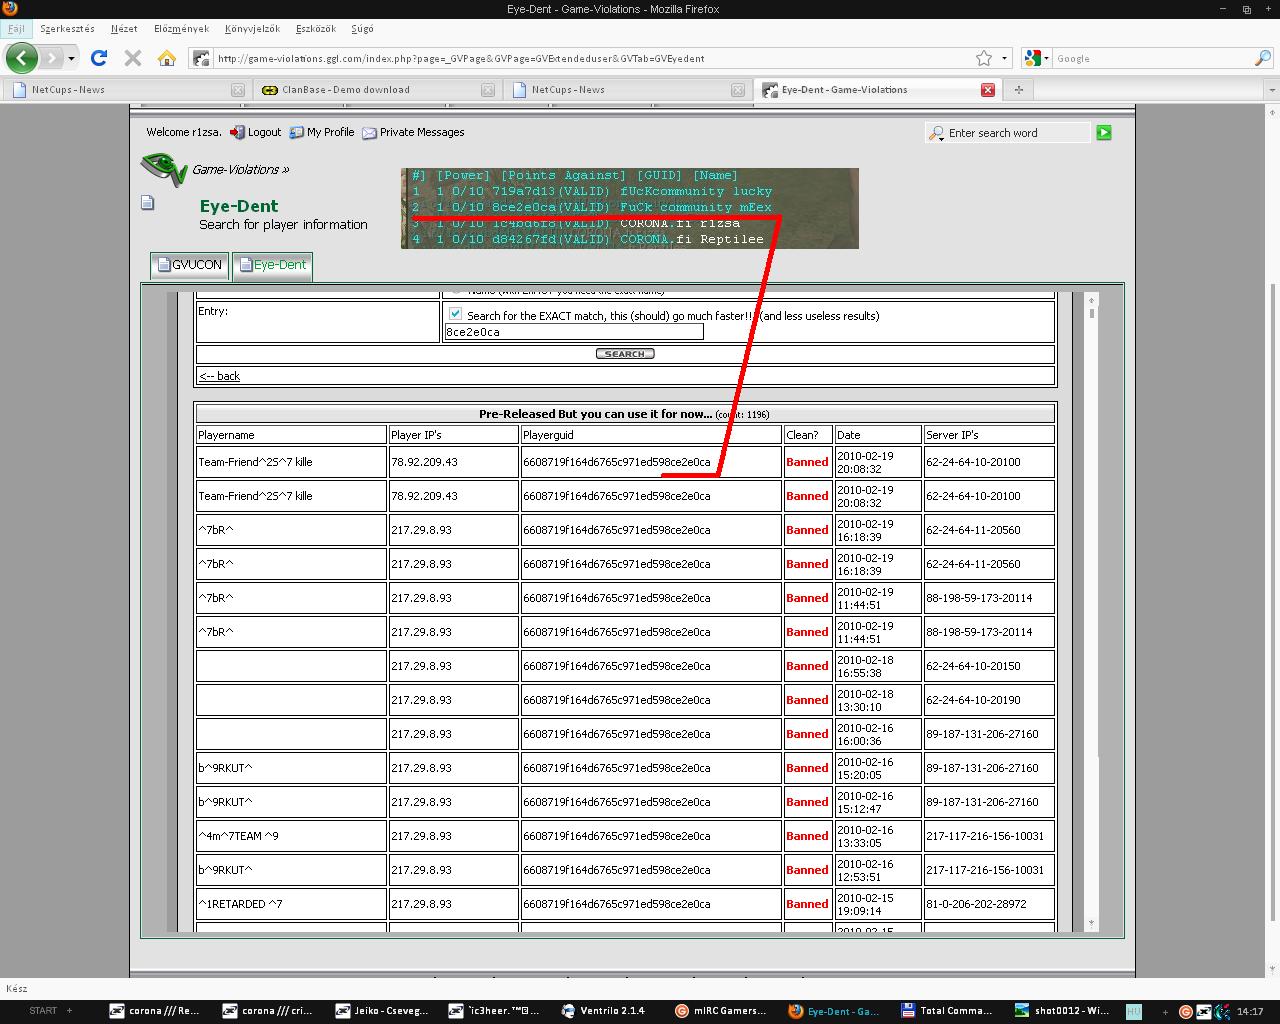Screen dimensions: 1280x1024
Task: Bookmark this page with the star icon
Action: (x=984, y=58)
